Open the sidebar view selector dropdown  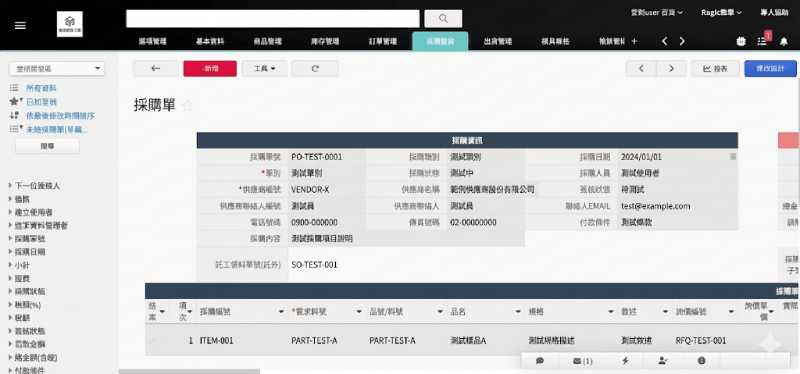[57, 68]
